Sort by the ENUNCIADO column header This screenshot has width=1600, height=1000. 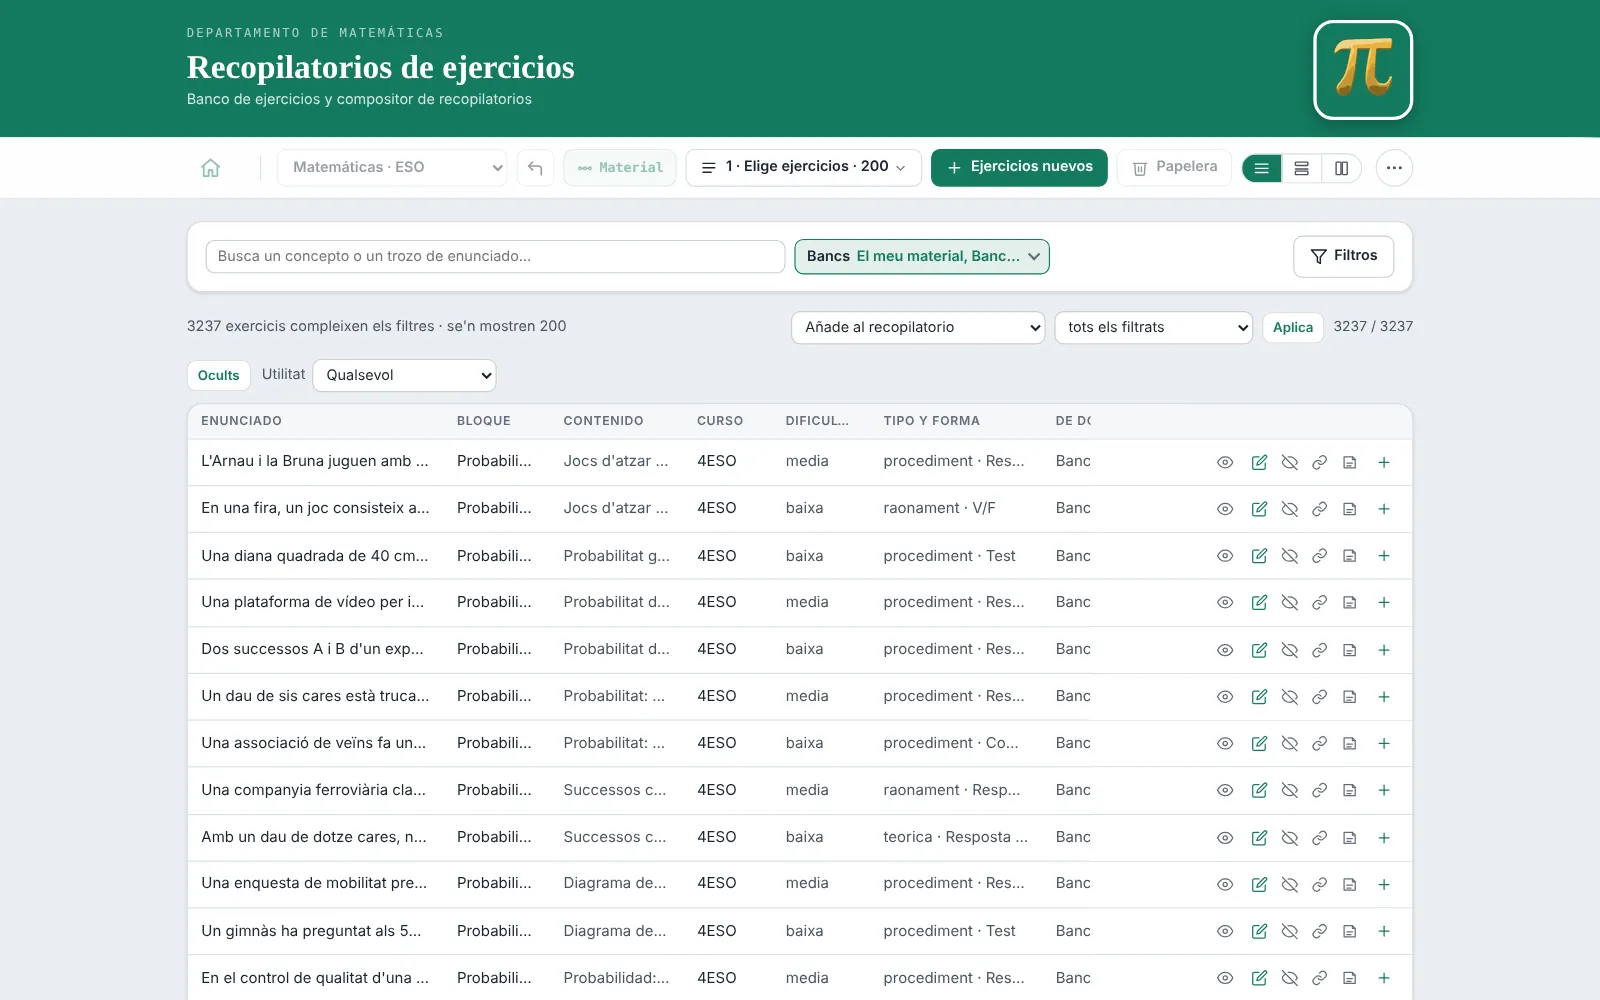(x=241, y=421)
